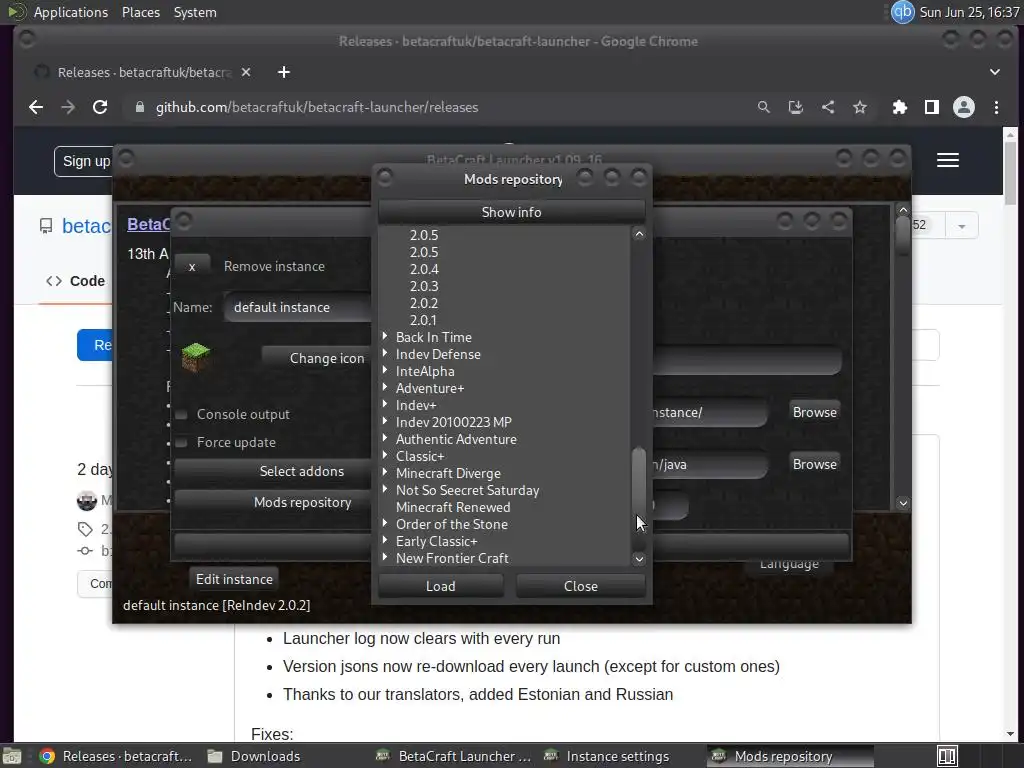1024x768 pixels.
Task: Click the share icon in address bar
Action: point(827,107)
